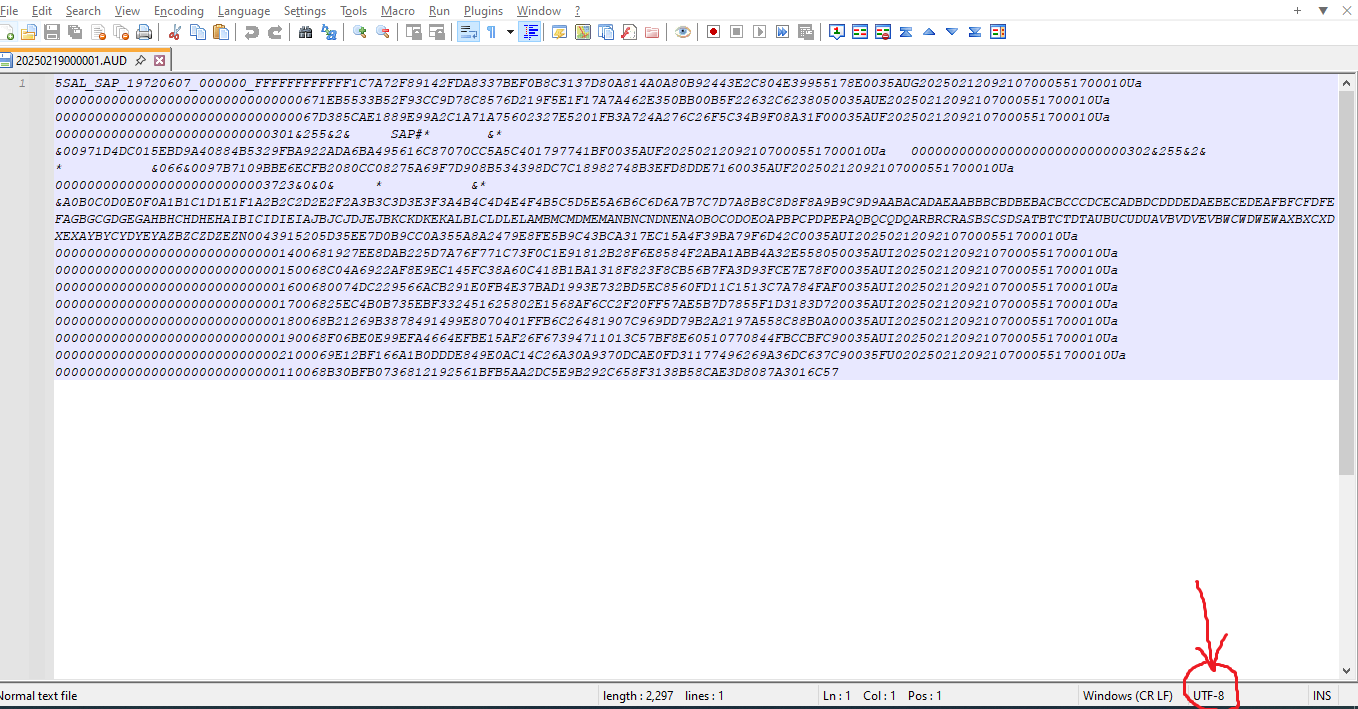Close the current document via toolbar Close icon
The width and height of the screenshot is (1358, 709).
[98, 32]
